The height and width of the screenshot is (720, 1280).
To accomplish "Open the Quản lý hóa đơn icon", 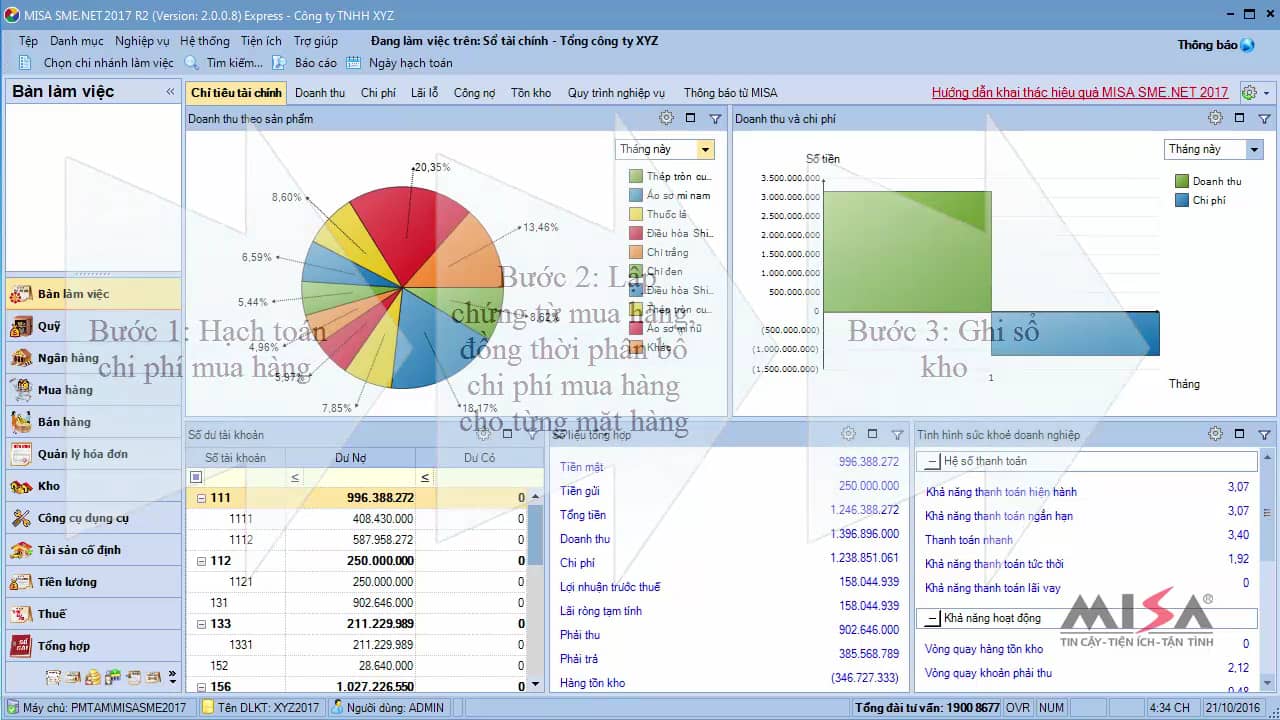I will pos(21,454).
